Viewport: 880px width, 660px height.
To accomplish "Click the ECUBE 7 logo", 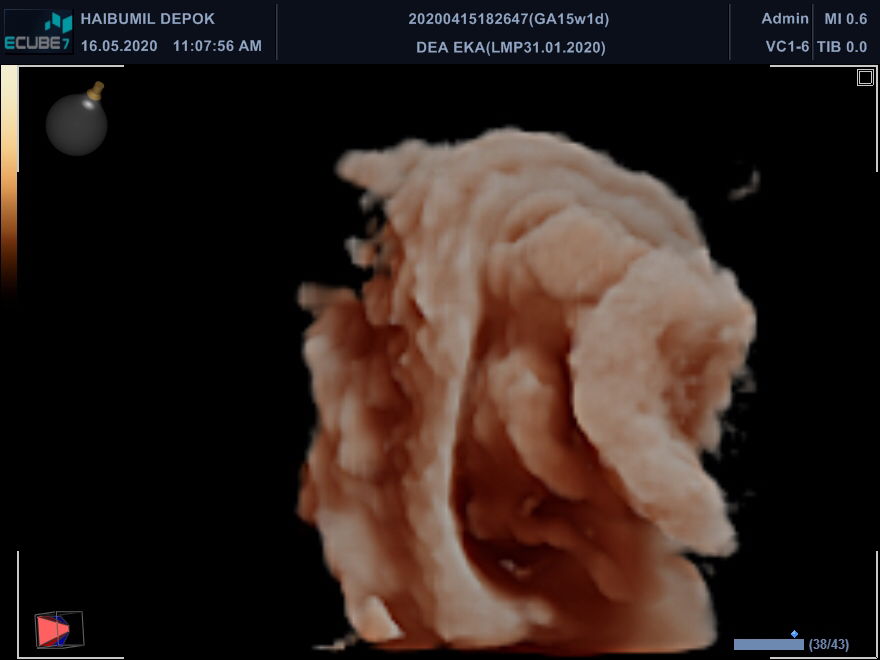I will coord(40,31).
